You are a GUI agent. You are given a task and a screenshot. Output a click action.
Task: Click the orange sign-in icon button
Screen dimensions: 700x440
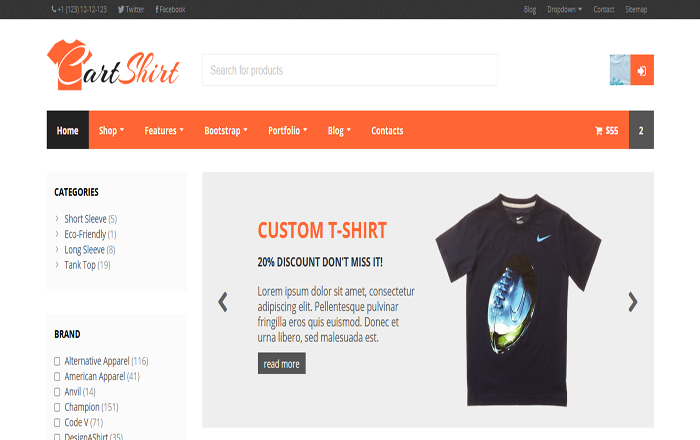point(642,70)
